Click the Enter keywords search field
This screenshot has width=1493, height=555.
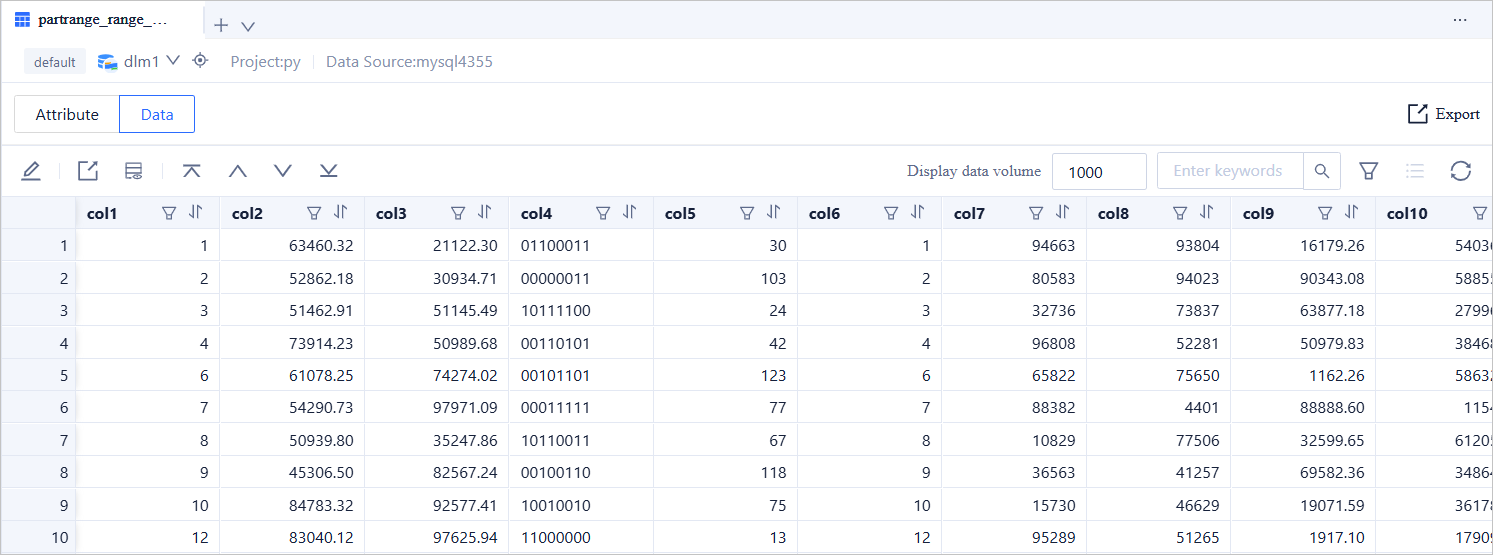point(1229,171)
